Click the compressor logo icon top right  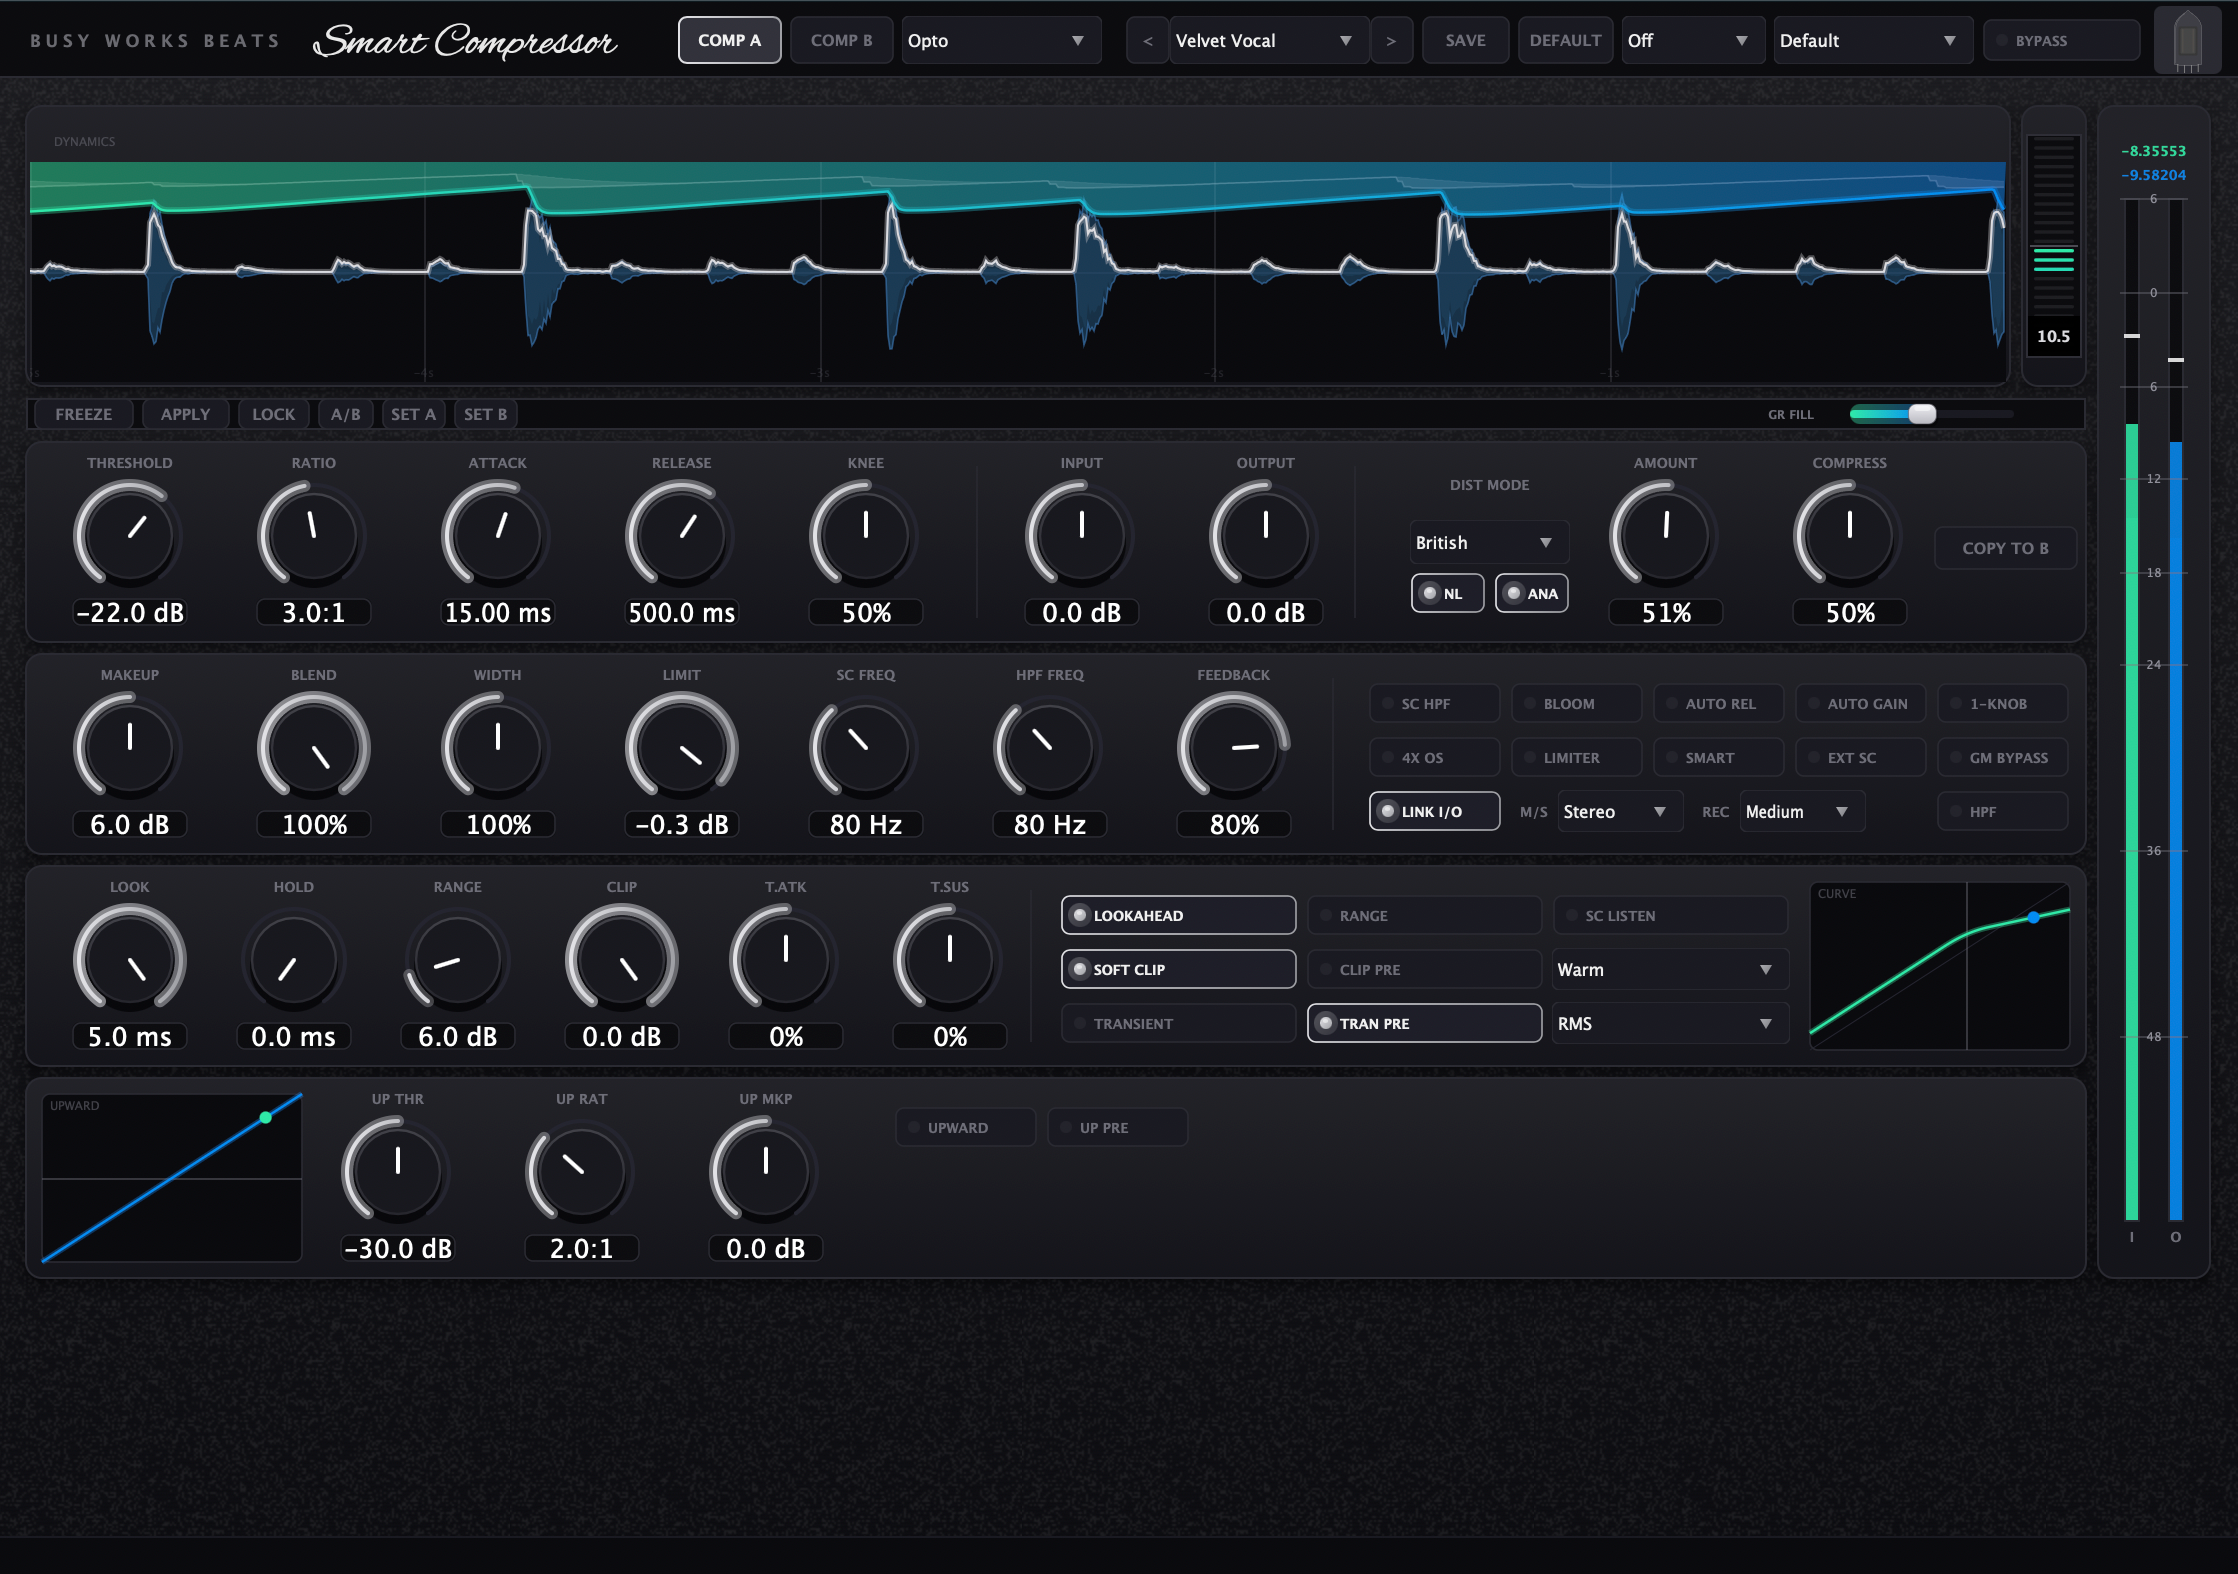click(x=2187, y=41)
